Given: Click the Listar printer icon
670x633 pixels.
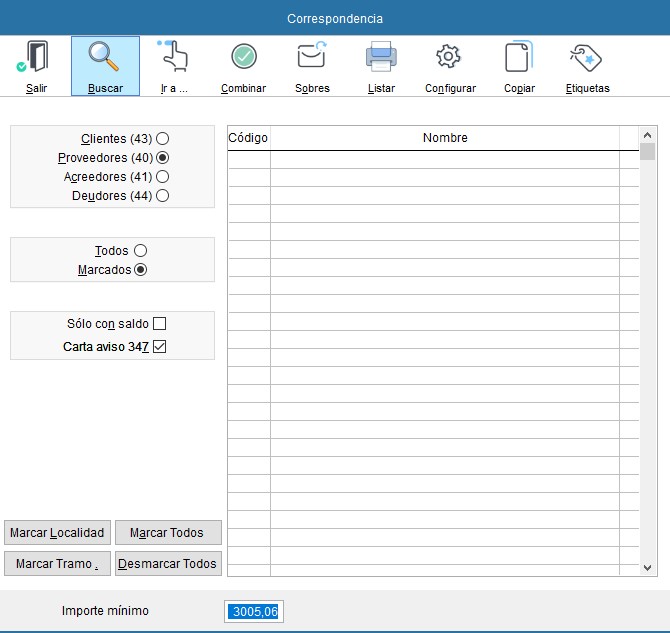Looking at the screenshot, I should pos(381,58).
